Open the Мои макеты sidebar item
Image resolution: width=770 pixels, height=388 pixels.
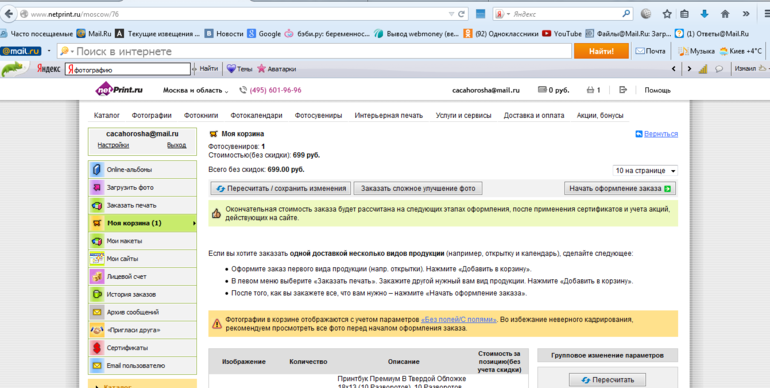tap(142, 241)
